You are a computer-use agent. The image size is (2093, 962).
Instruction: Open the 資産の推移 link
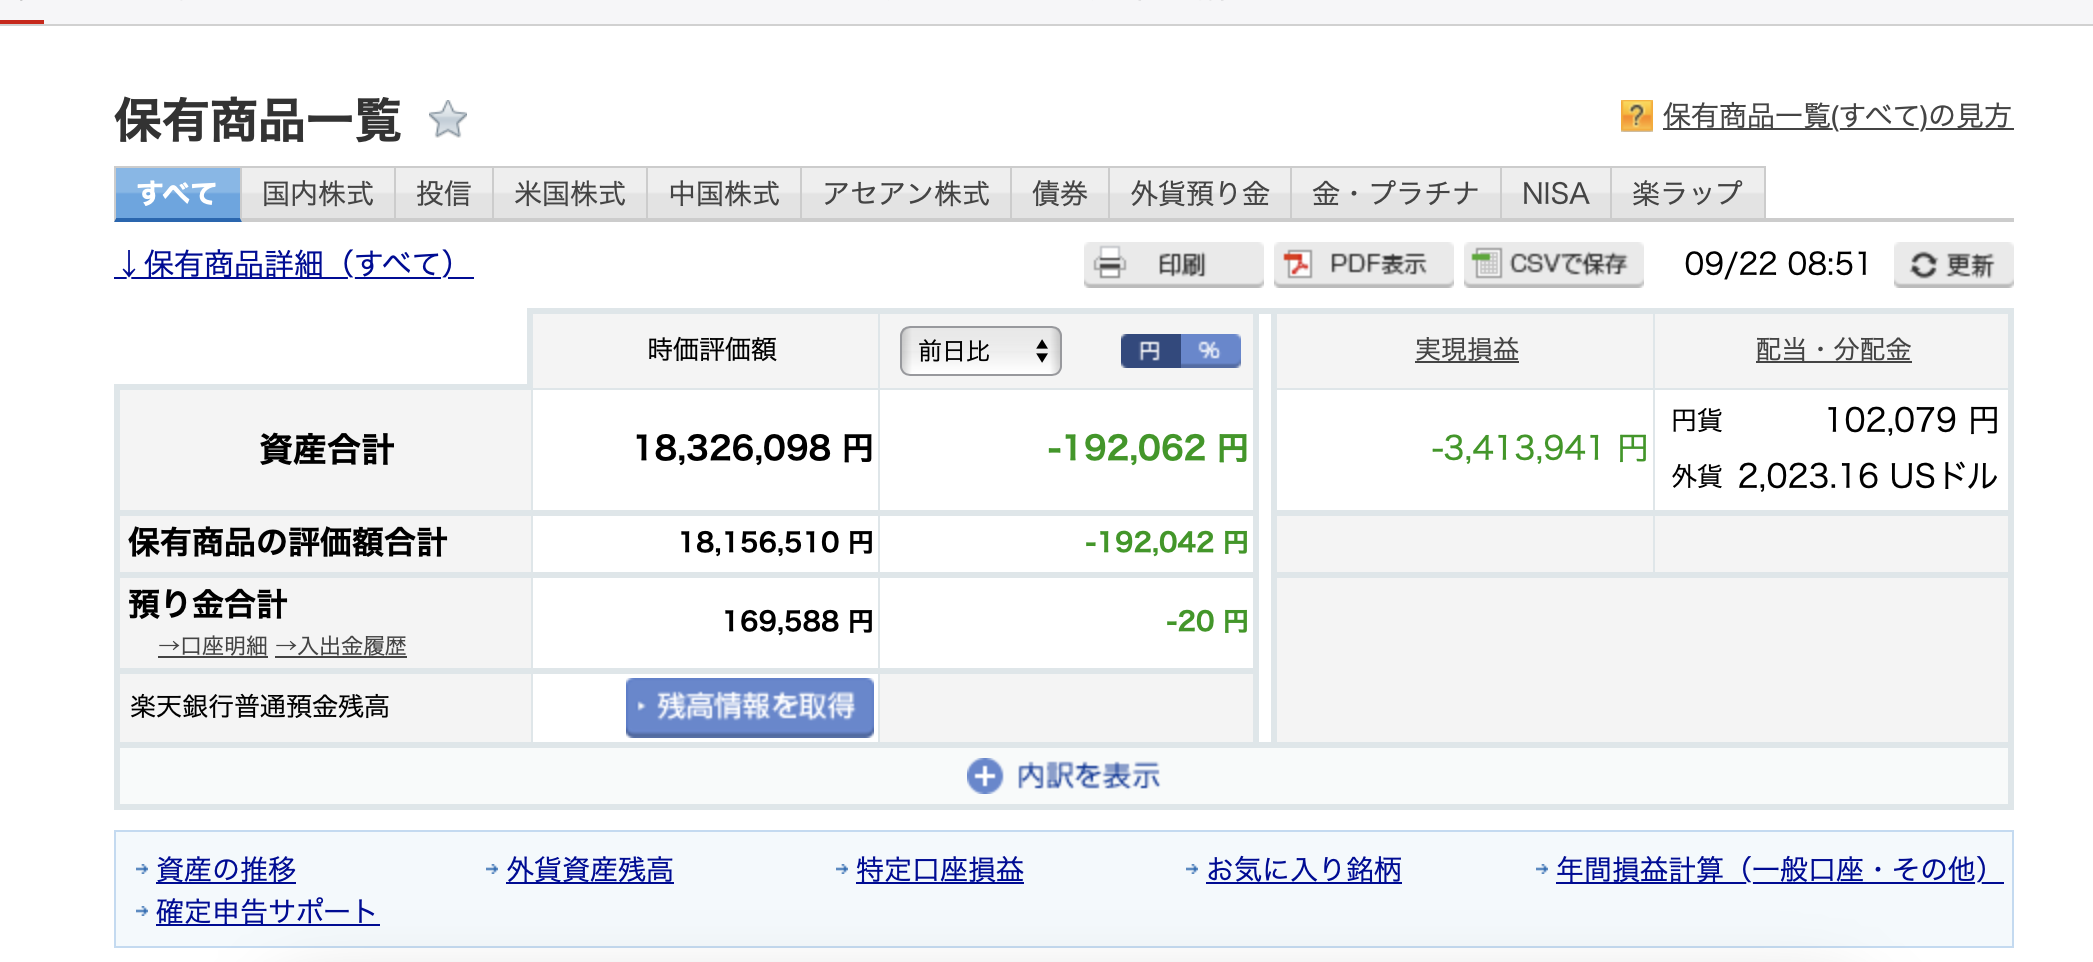pyautogui.click(x=226, y=869)
